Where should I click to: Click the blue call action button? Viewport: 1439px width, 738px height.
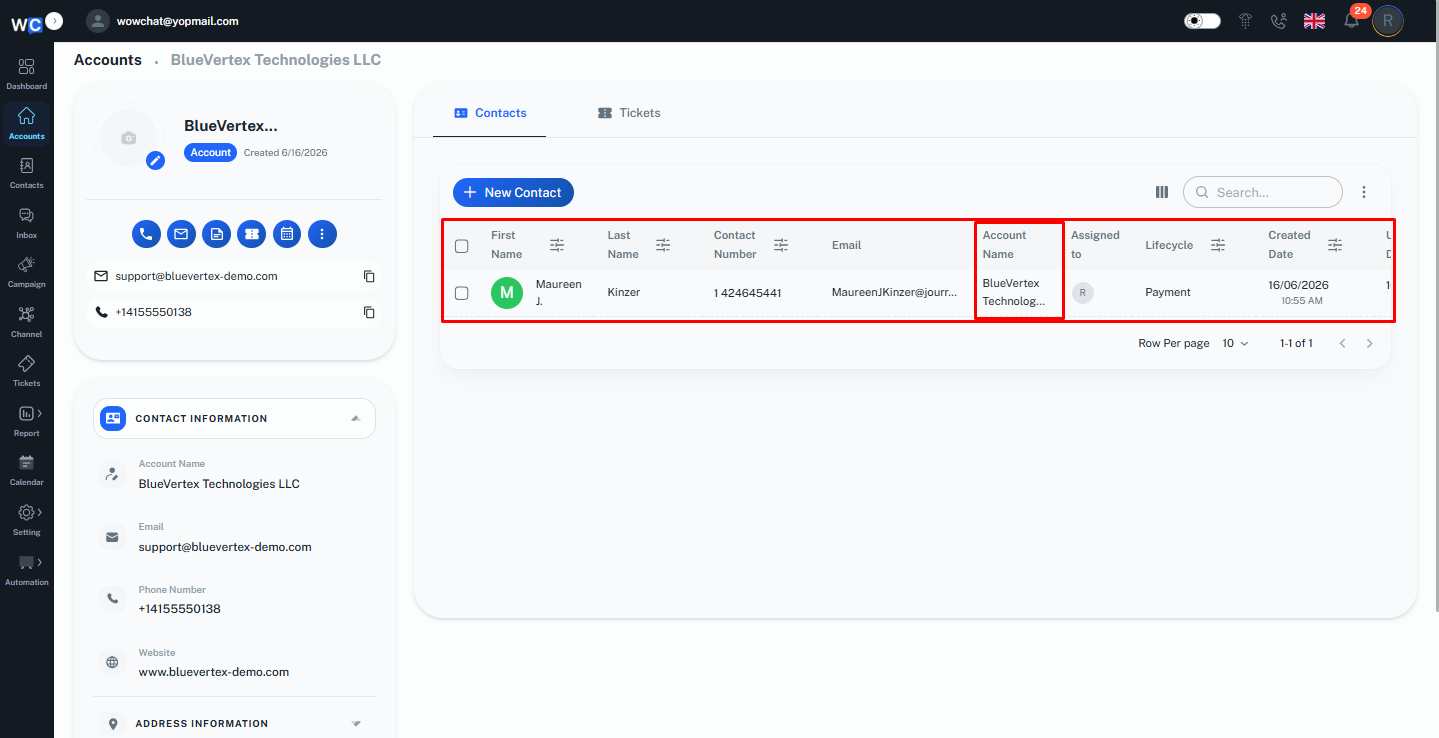point(146,234)
